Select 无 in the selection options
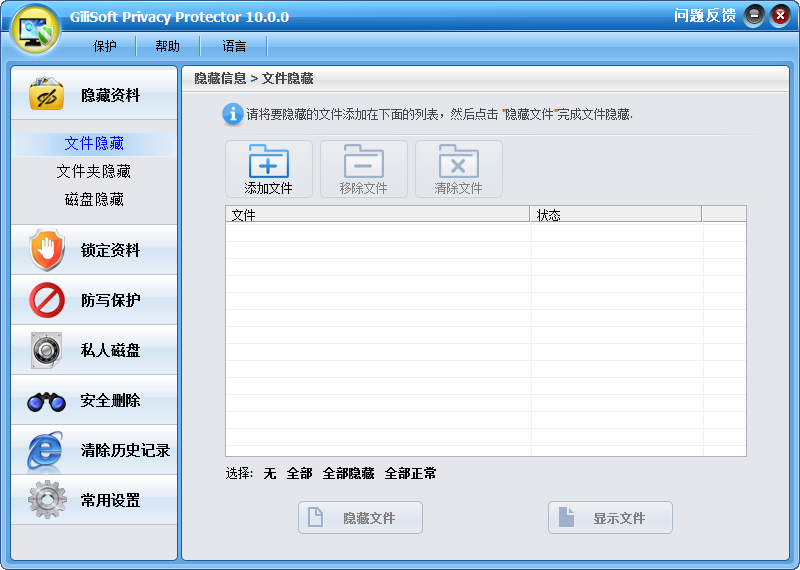Image resolution: width=800 pixels, height=570 pixels. click(x=270, y=474)
